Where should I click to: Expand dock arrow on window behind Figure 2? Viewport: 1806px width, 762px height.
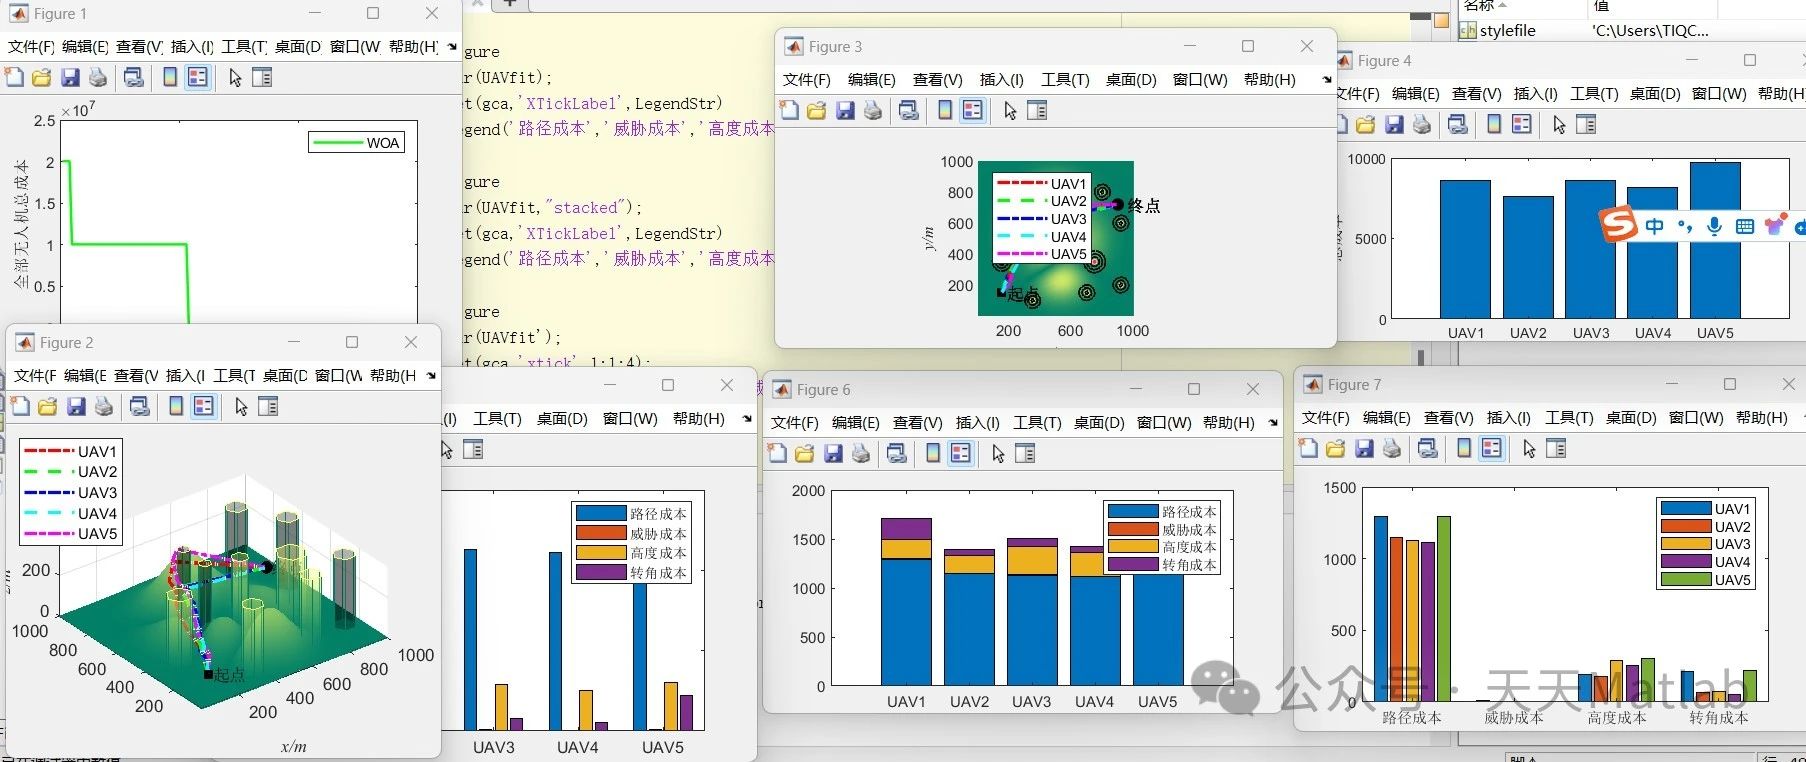pyautogui.click(x=747, y=418)
